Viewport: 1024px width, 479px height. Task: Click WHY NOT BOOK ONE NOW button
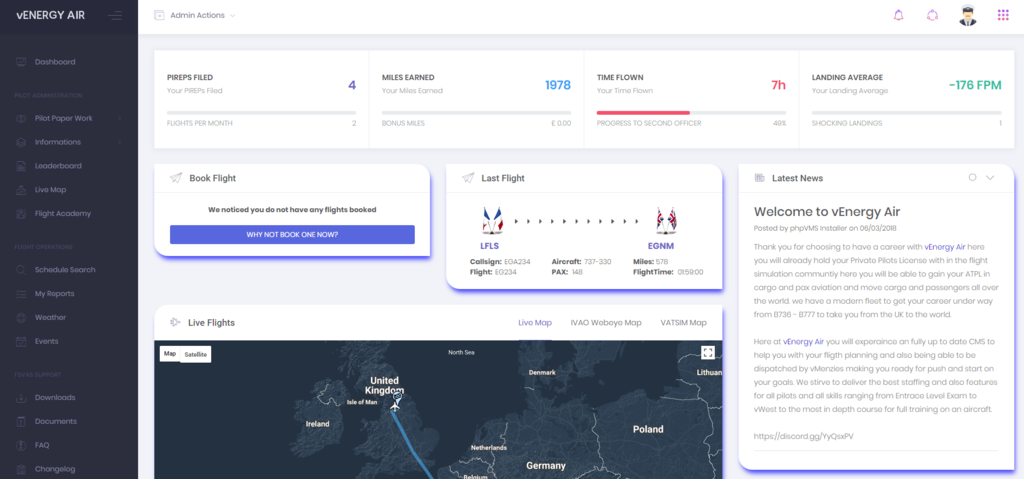pyautogui.click(x=292, y=235)
